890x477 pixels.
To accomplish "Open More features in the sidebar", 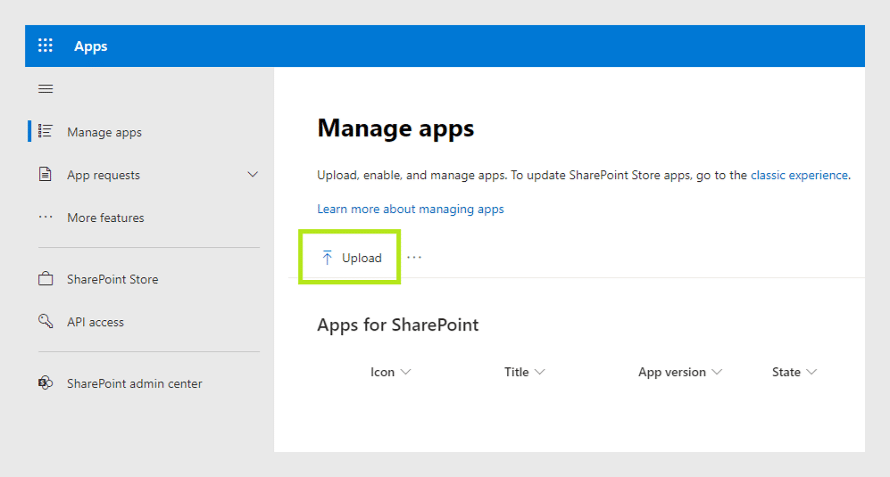I will tap(106, 217).
